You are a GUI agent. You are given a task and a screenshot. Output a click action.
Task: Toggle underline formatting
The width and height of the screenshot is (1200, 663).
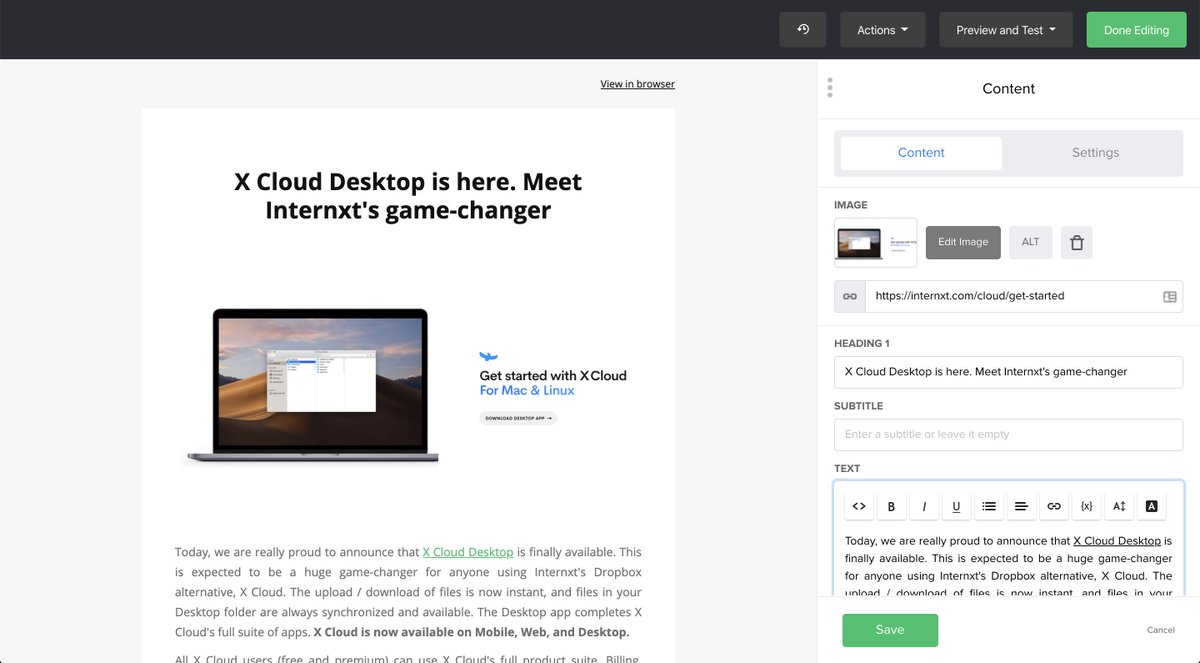[956, 506]
